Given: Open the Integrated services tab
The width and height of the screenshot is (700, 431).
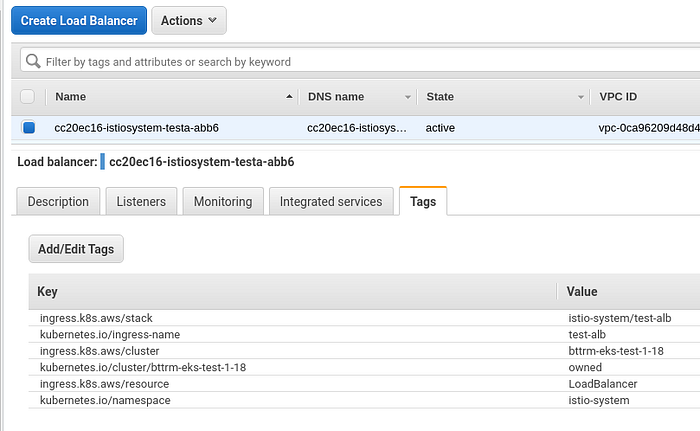Looking at the screenshot, I should click(331, 201).
